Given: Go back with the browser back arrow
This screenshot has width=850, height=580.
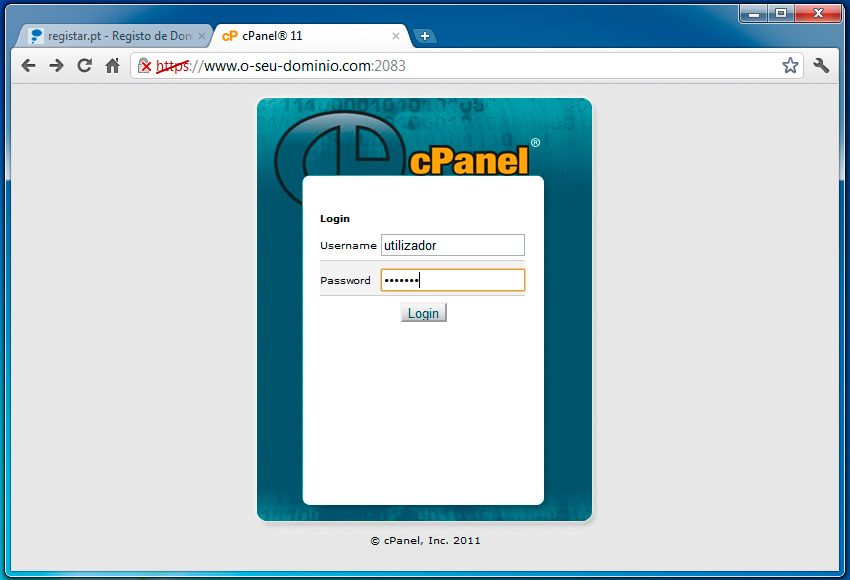Looking at the screenshot, I should point(28,66).
